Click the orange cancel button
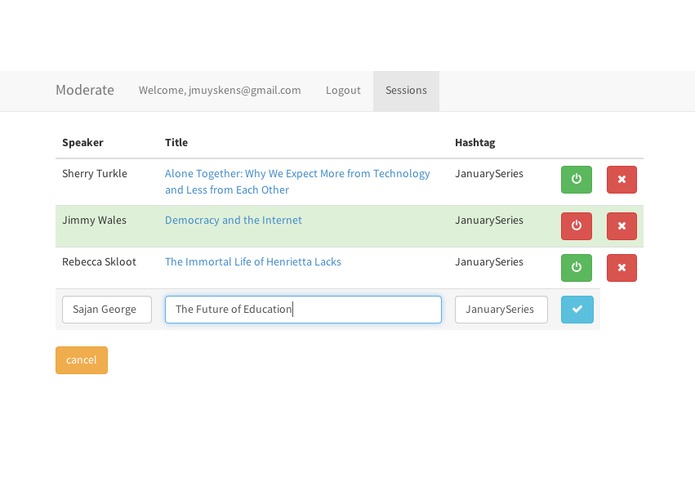This screenshot has width=695, height=494. coord(82,360)
